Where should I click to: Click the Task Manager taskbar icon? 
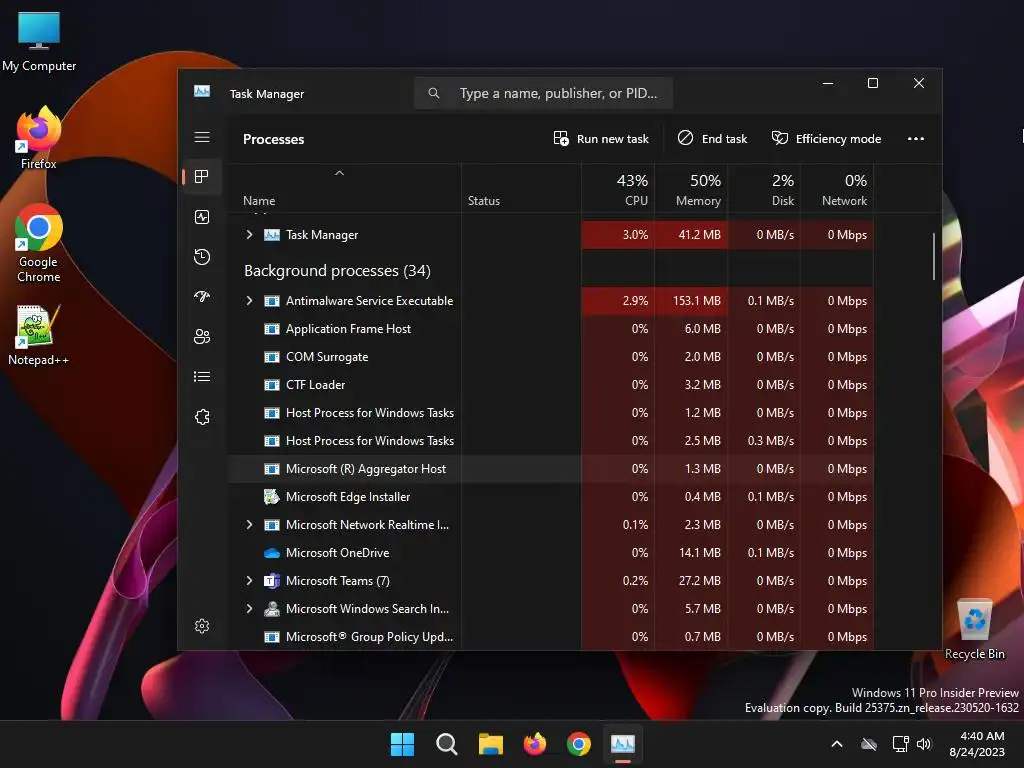click(x=622, y=744)
